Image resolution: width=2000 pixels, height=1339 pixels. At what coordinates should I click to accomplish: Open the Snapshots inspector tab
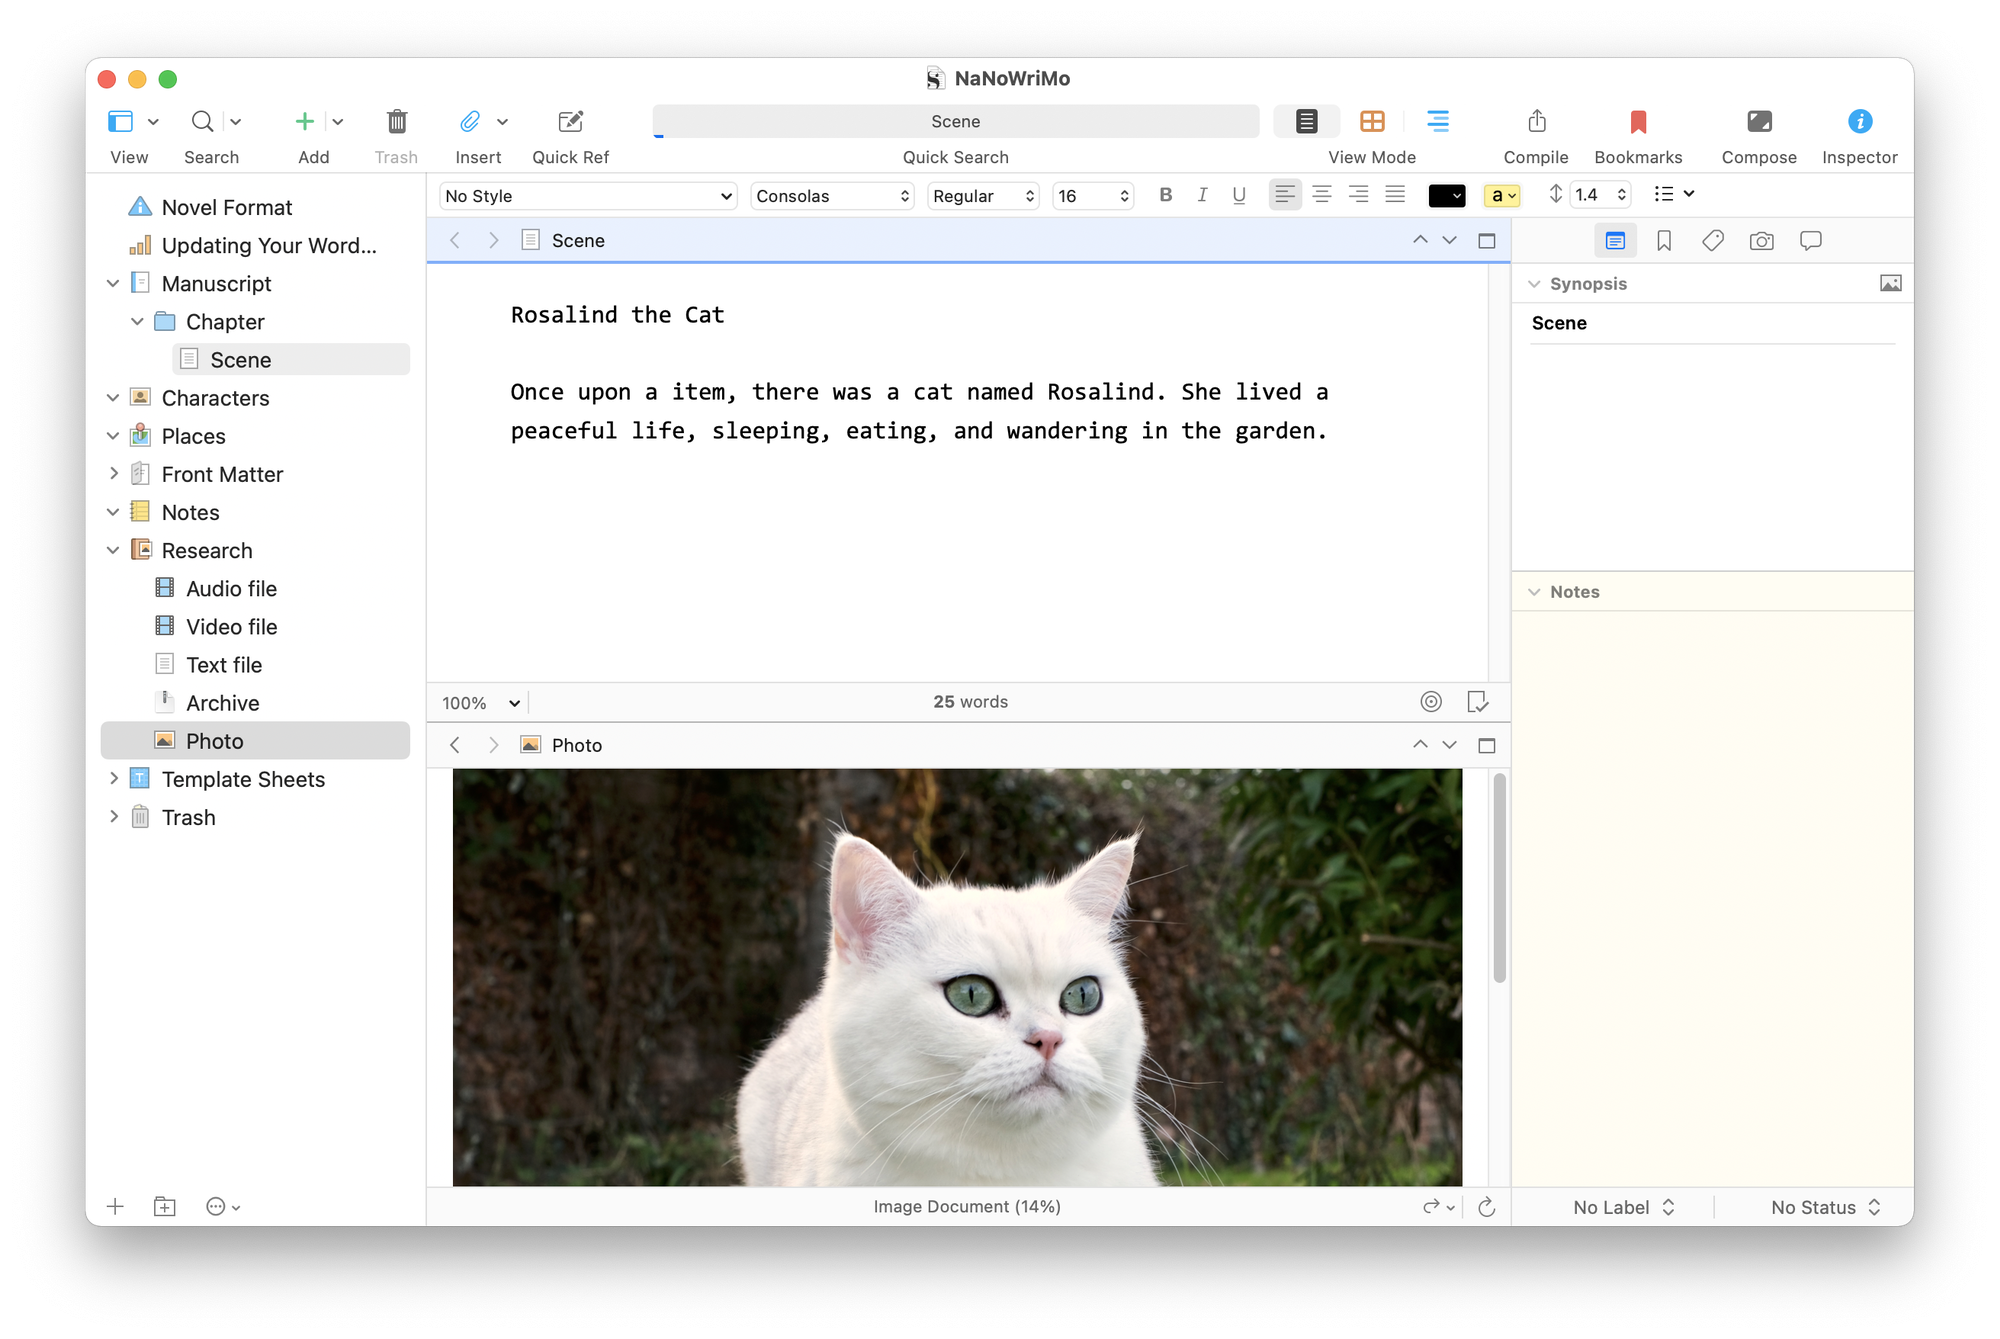point(1761,241)
